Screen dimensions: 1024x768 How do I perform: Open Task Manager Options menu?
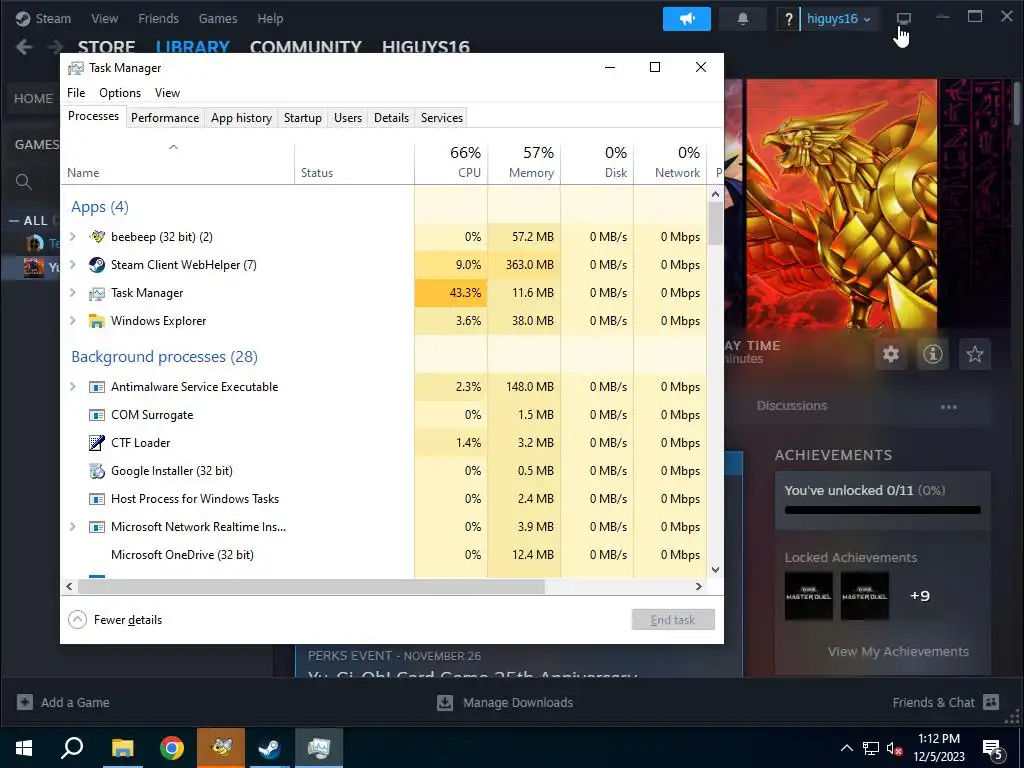pyautogui.click(x=120, y=93)
